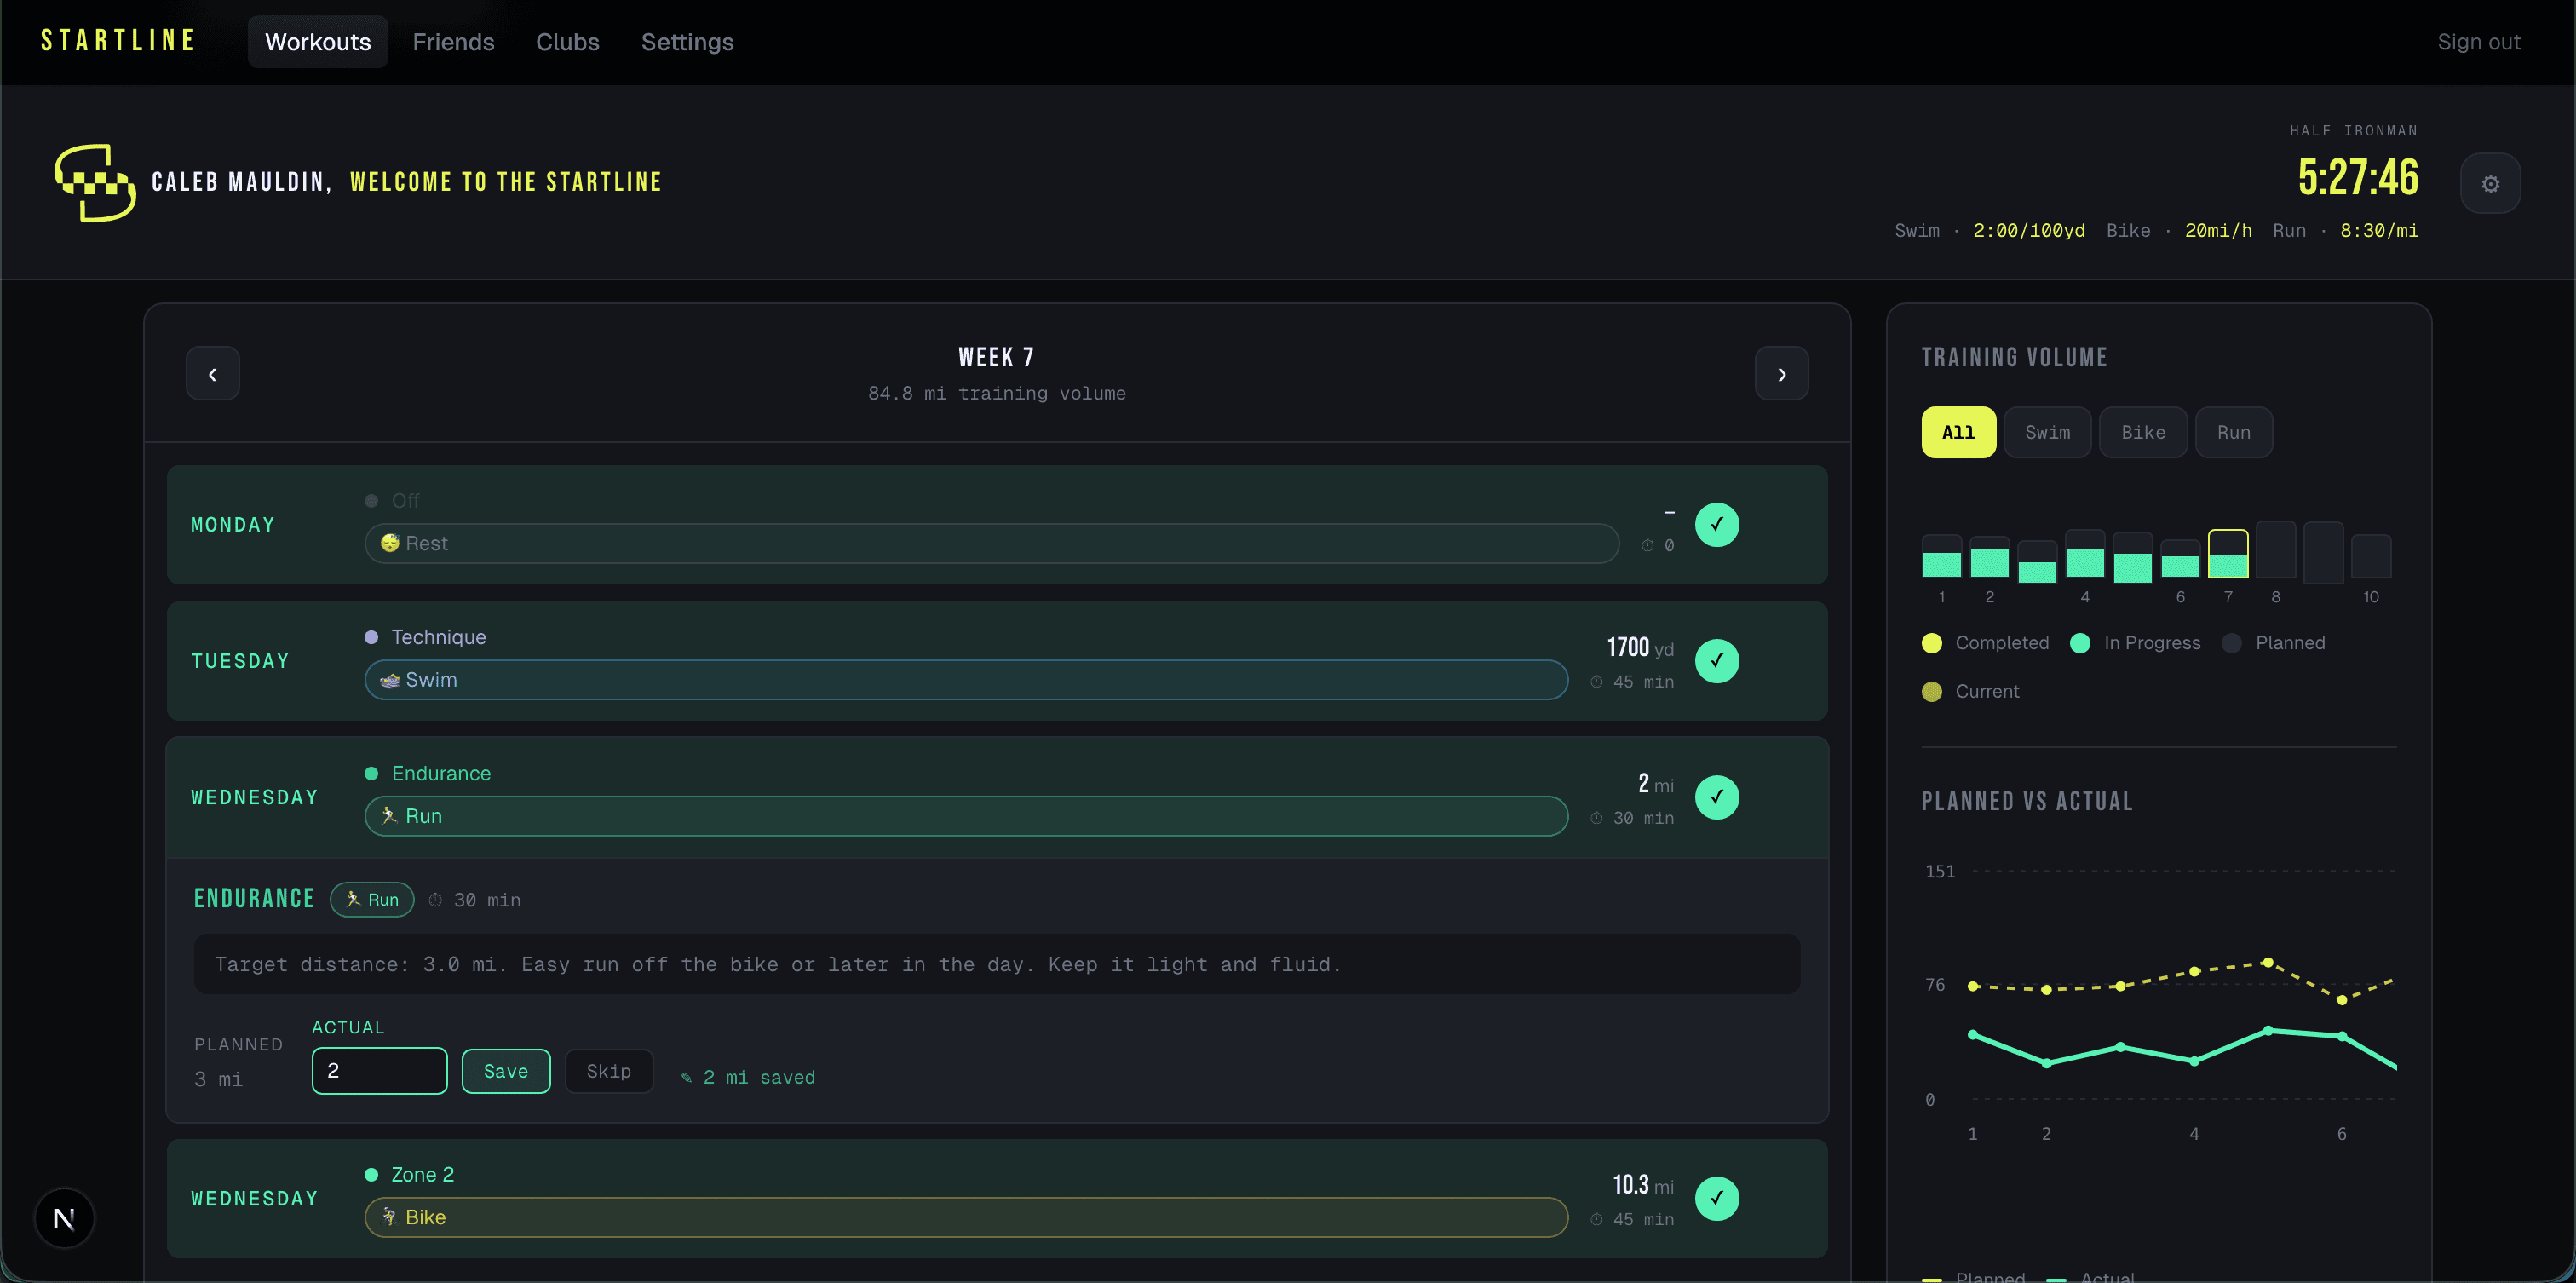Go to the previous week
Screen dimensions: 2576x1283
pyautogui.click(x=213, y=374)
